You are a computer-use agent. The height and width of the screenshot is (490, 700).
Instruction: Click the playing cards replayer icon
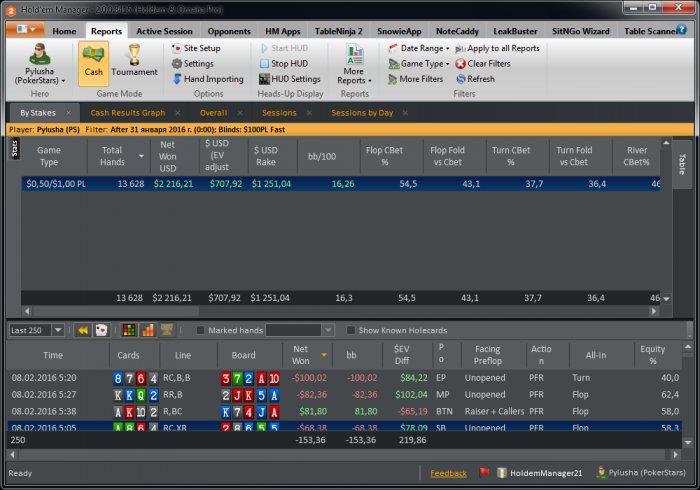tap(102, 330)
